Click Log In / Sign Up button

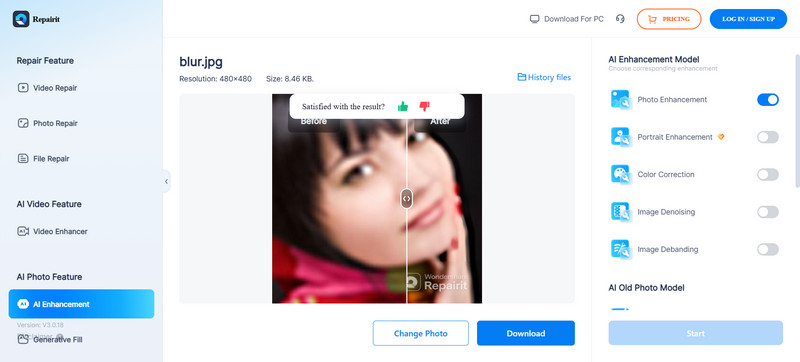748,19
